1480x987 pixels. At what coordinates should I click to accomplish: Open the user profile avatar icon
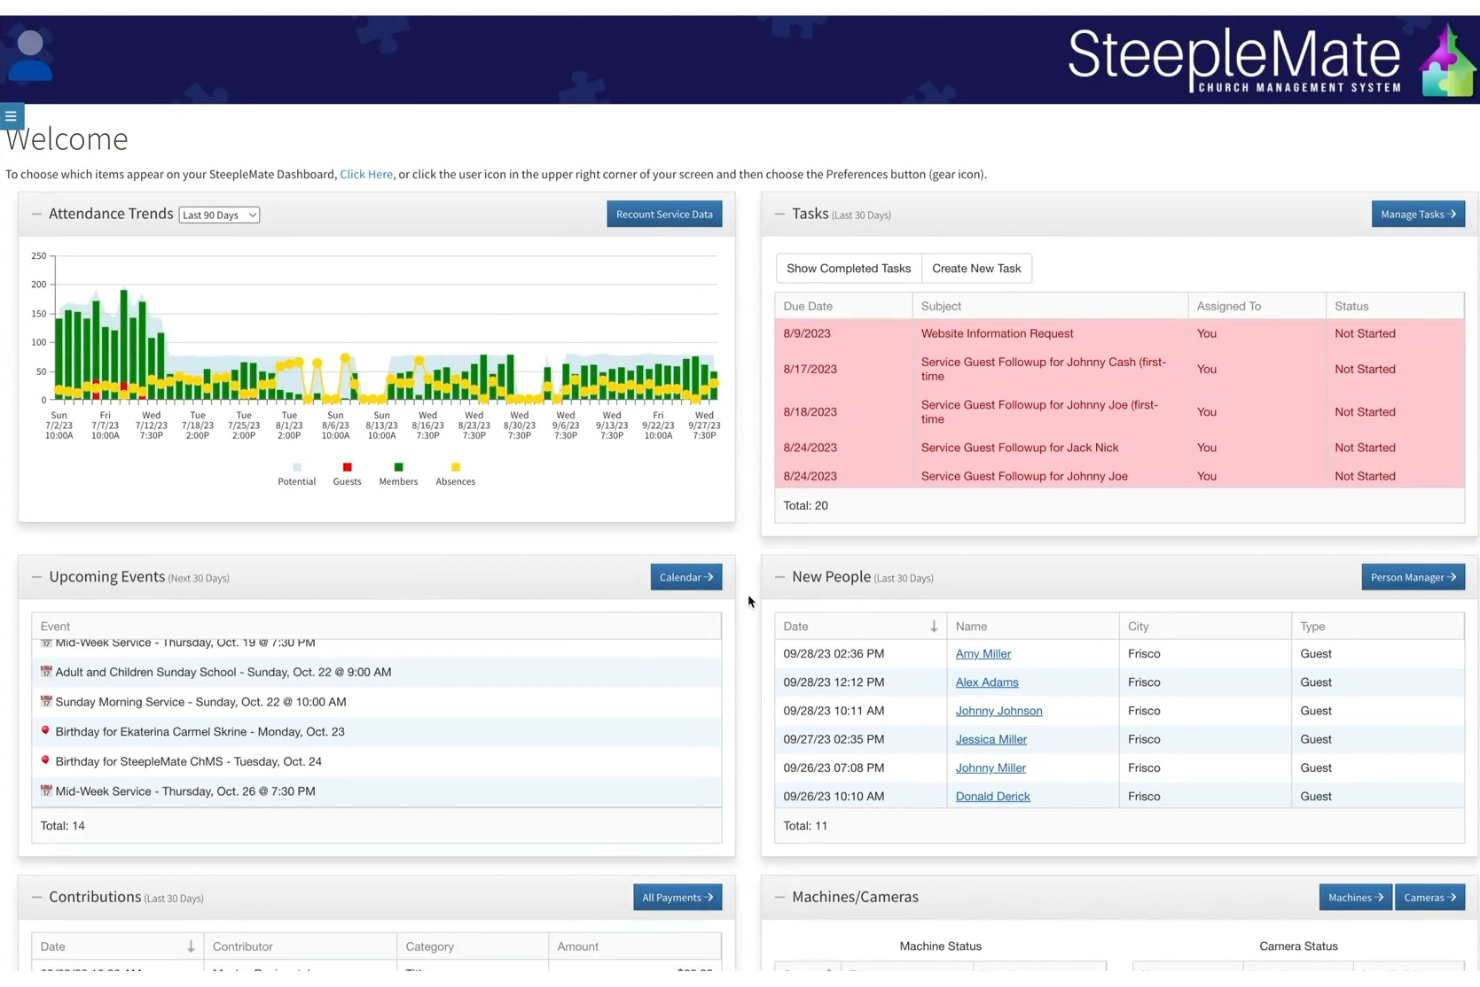tap(30, 55)
